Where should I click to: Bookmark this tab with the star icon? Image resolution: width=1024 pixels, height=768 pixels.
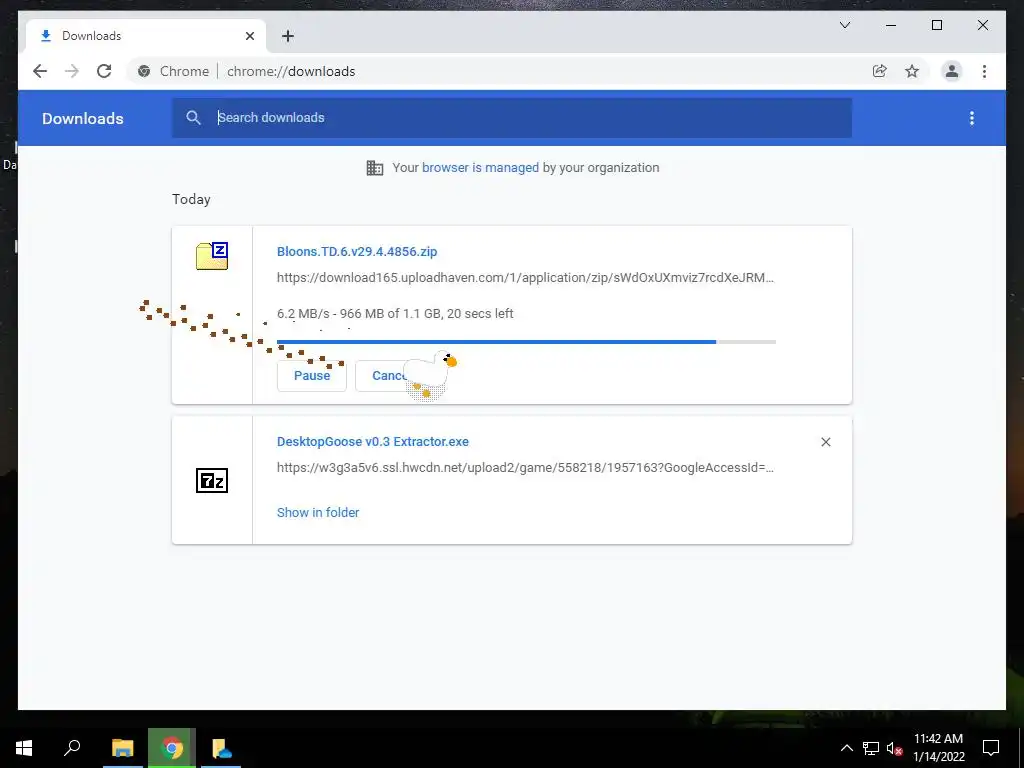[x=912, y=71]
